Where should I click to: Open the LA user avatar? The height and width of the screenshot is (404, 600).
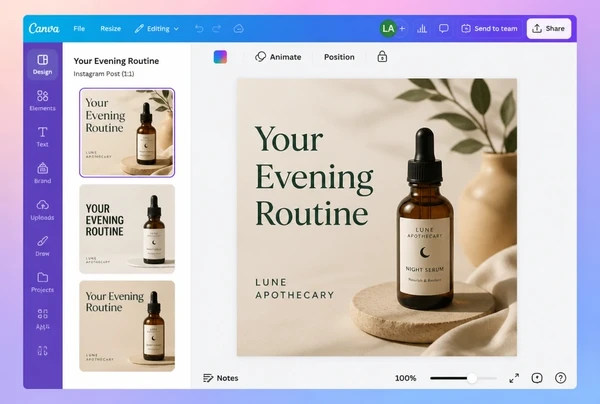[388, 29]
